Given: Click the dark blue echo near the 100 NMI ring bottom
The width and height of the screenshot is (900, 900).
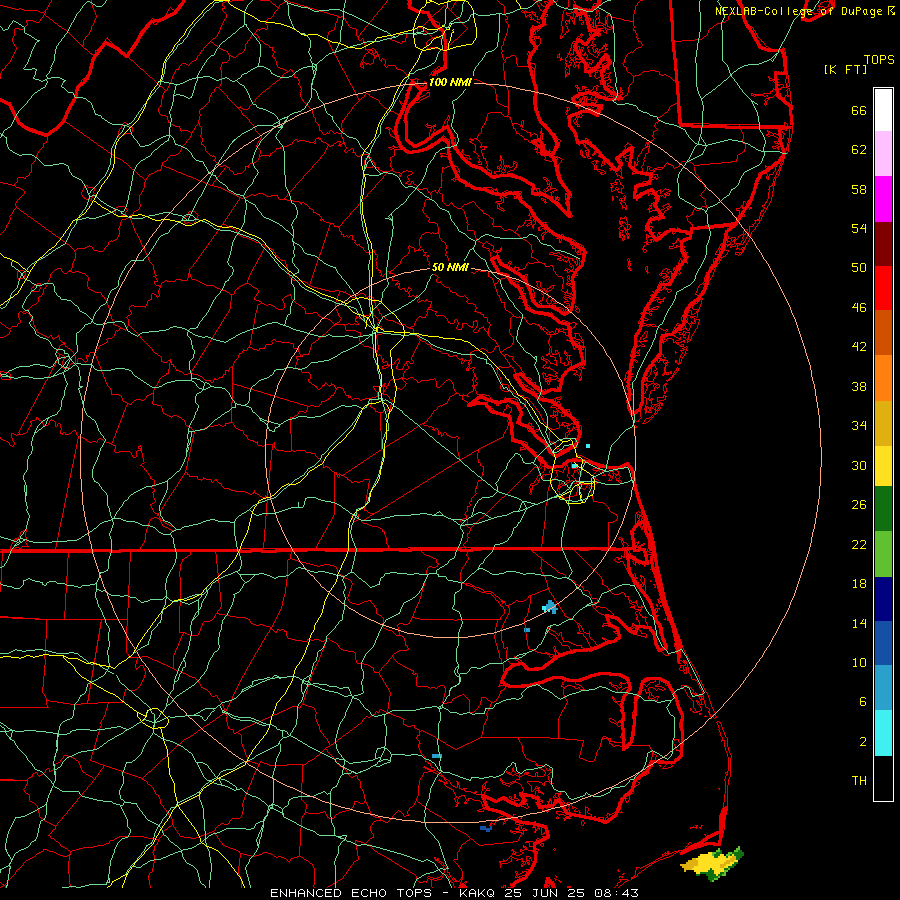Looking at the screenshot, I should tap(486, 828).
